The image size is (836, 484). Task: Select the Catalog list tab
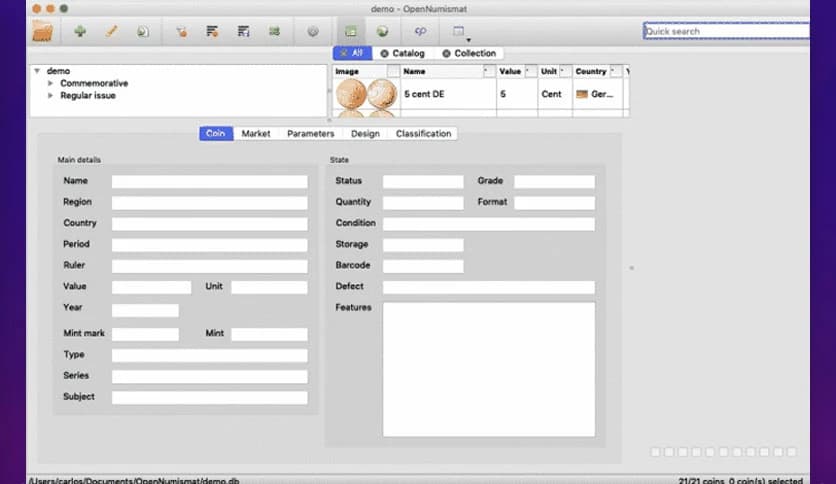[403, 53]
